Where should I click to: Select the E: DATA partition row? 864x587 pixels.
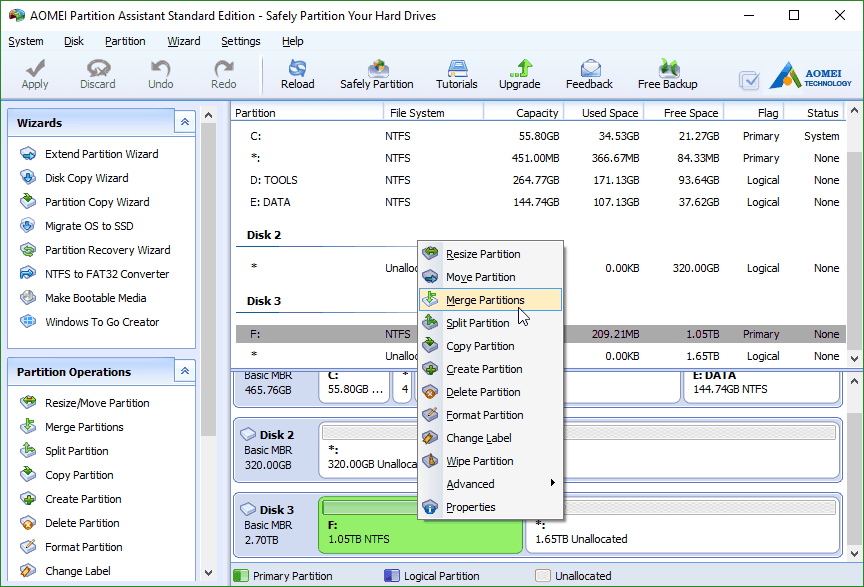pyautogui.click(x=541, y=202)
